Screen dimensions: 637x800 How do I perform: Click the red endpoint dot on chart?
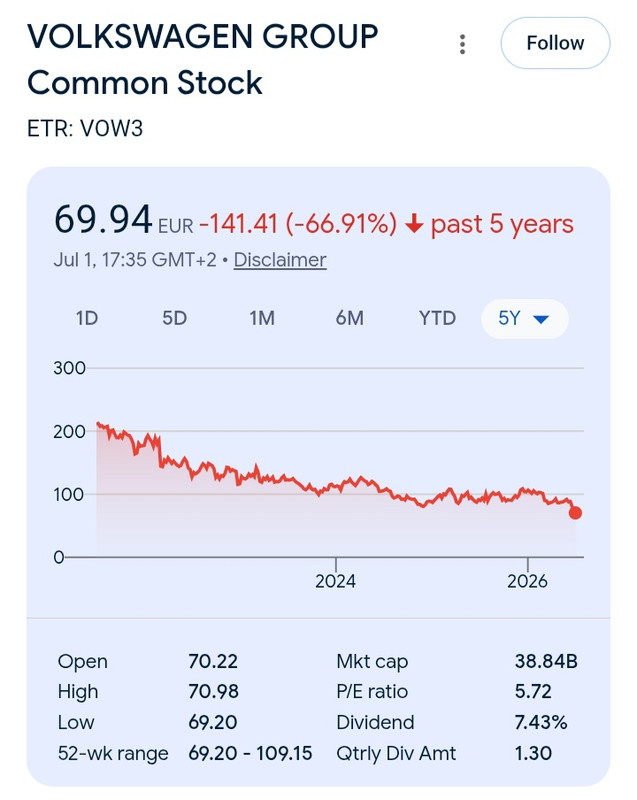click(x=575, y=513)
